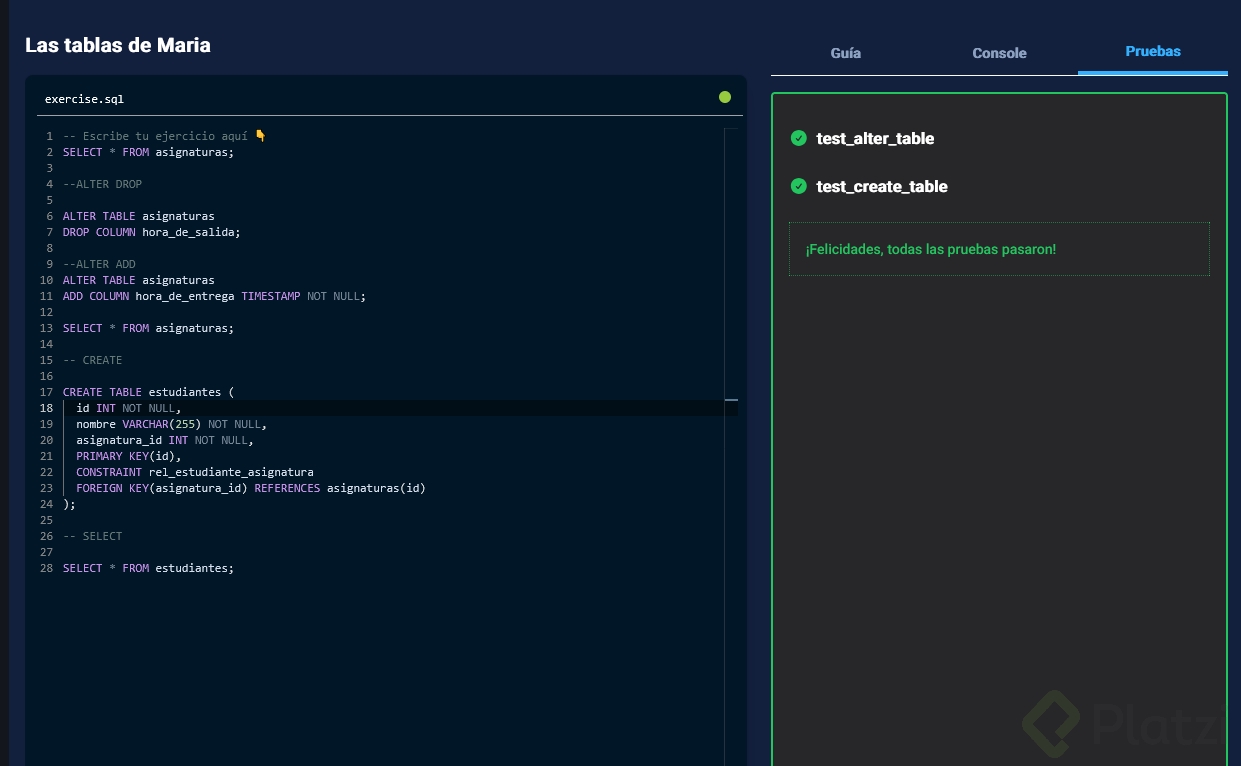The height and width of the screenshot is (766, 1241).
Task: Place cursor at SELECT * FROM estudiantes
Action: click(148, 568)
